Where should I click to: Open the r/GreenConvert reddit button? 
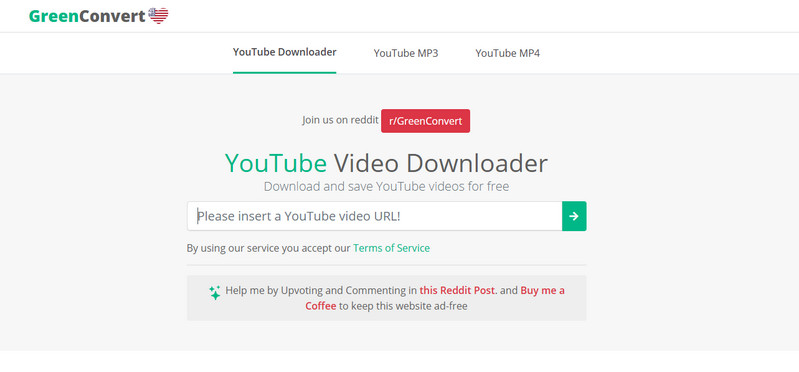[425, 121]
